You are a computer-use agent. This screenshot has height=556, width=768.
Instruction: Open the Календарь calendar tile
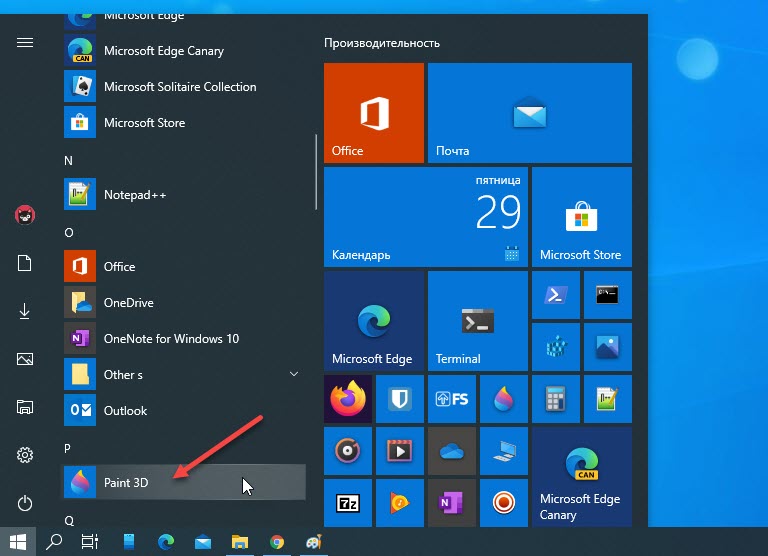426,217
